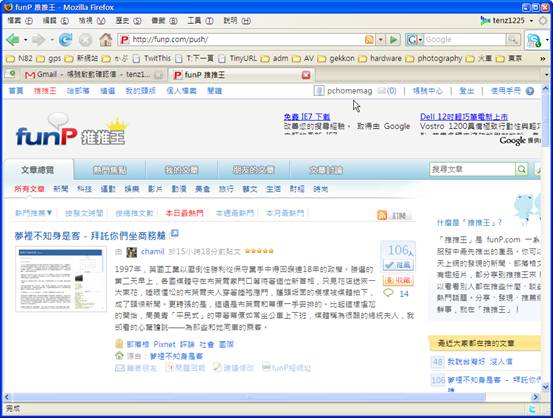The image size is (553, 418).
Task: Click the orange 收藏 bookmark button
Action: [x=399, y=280]
